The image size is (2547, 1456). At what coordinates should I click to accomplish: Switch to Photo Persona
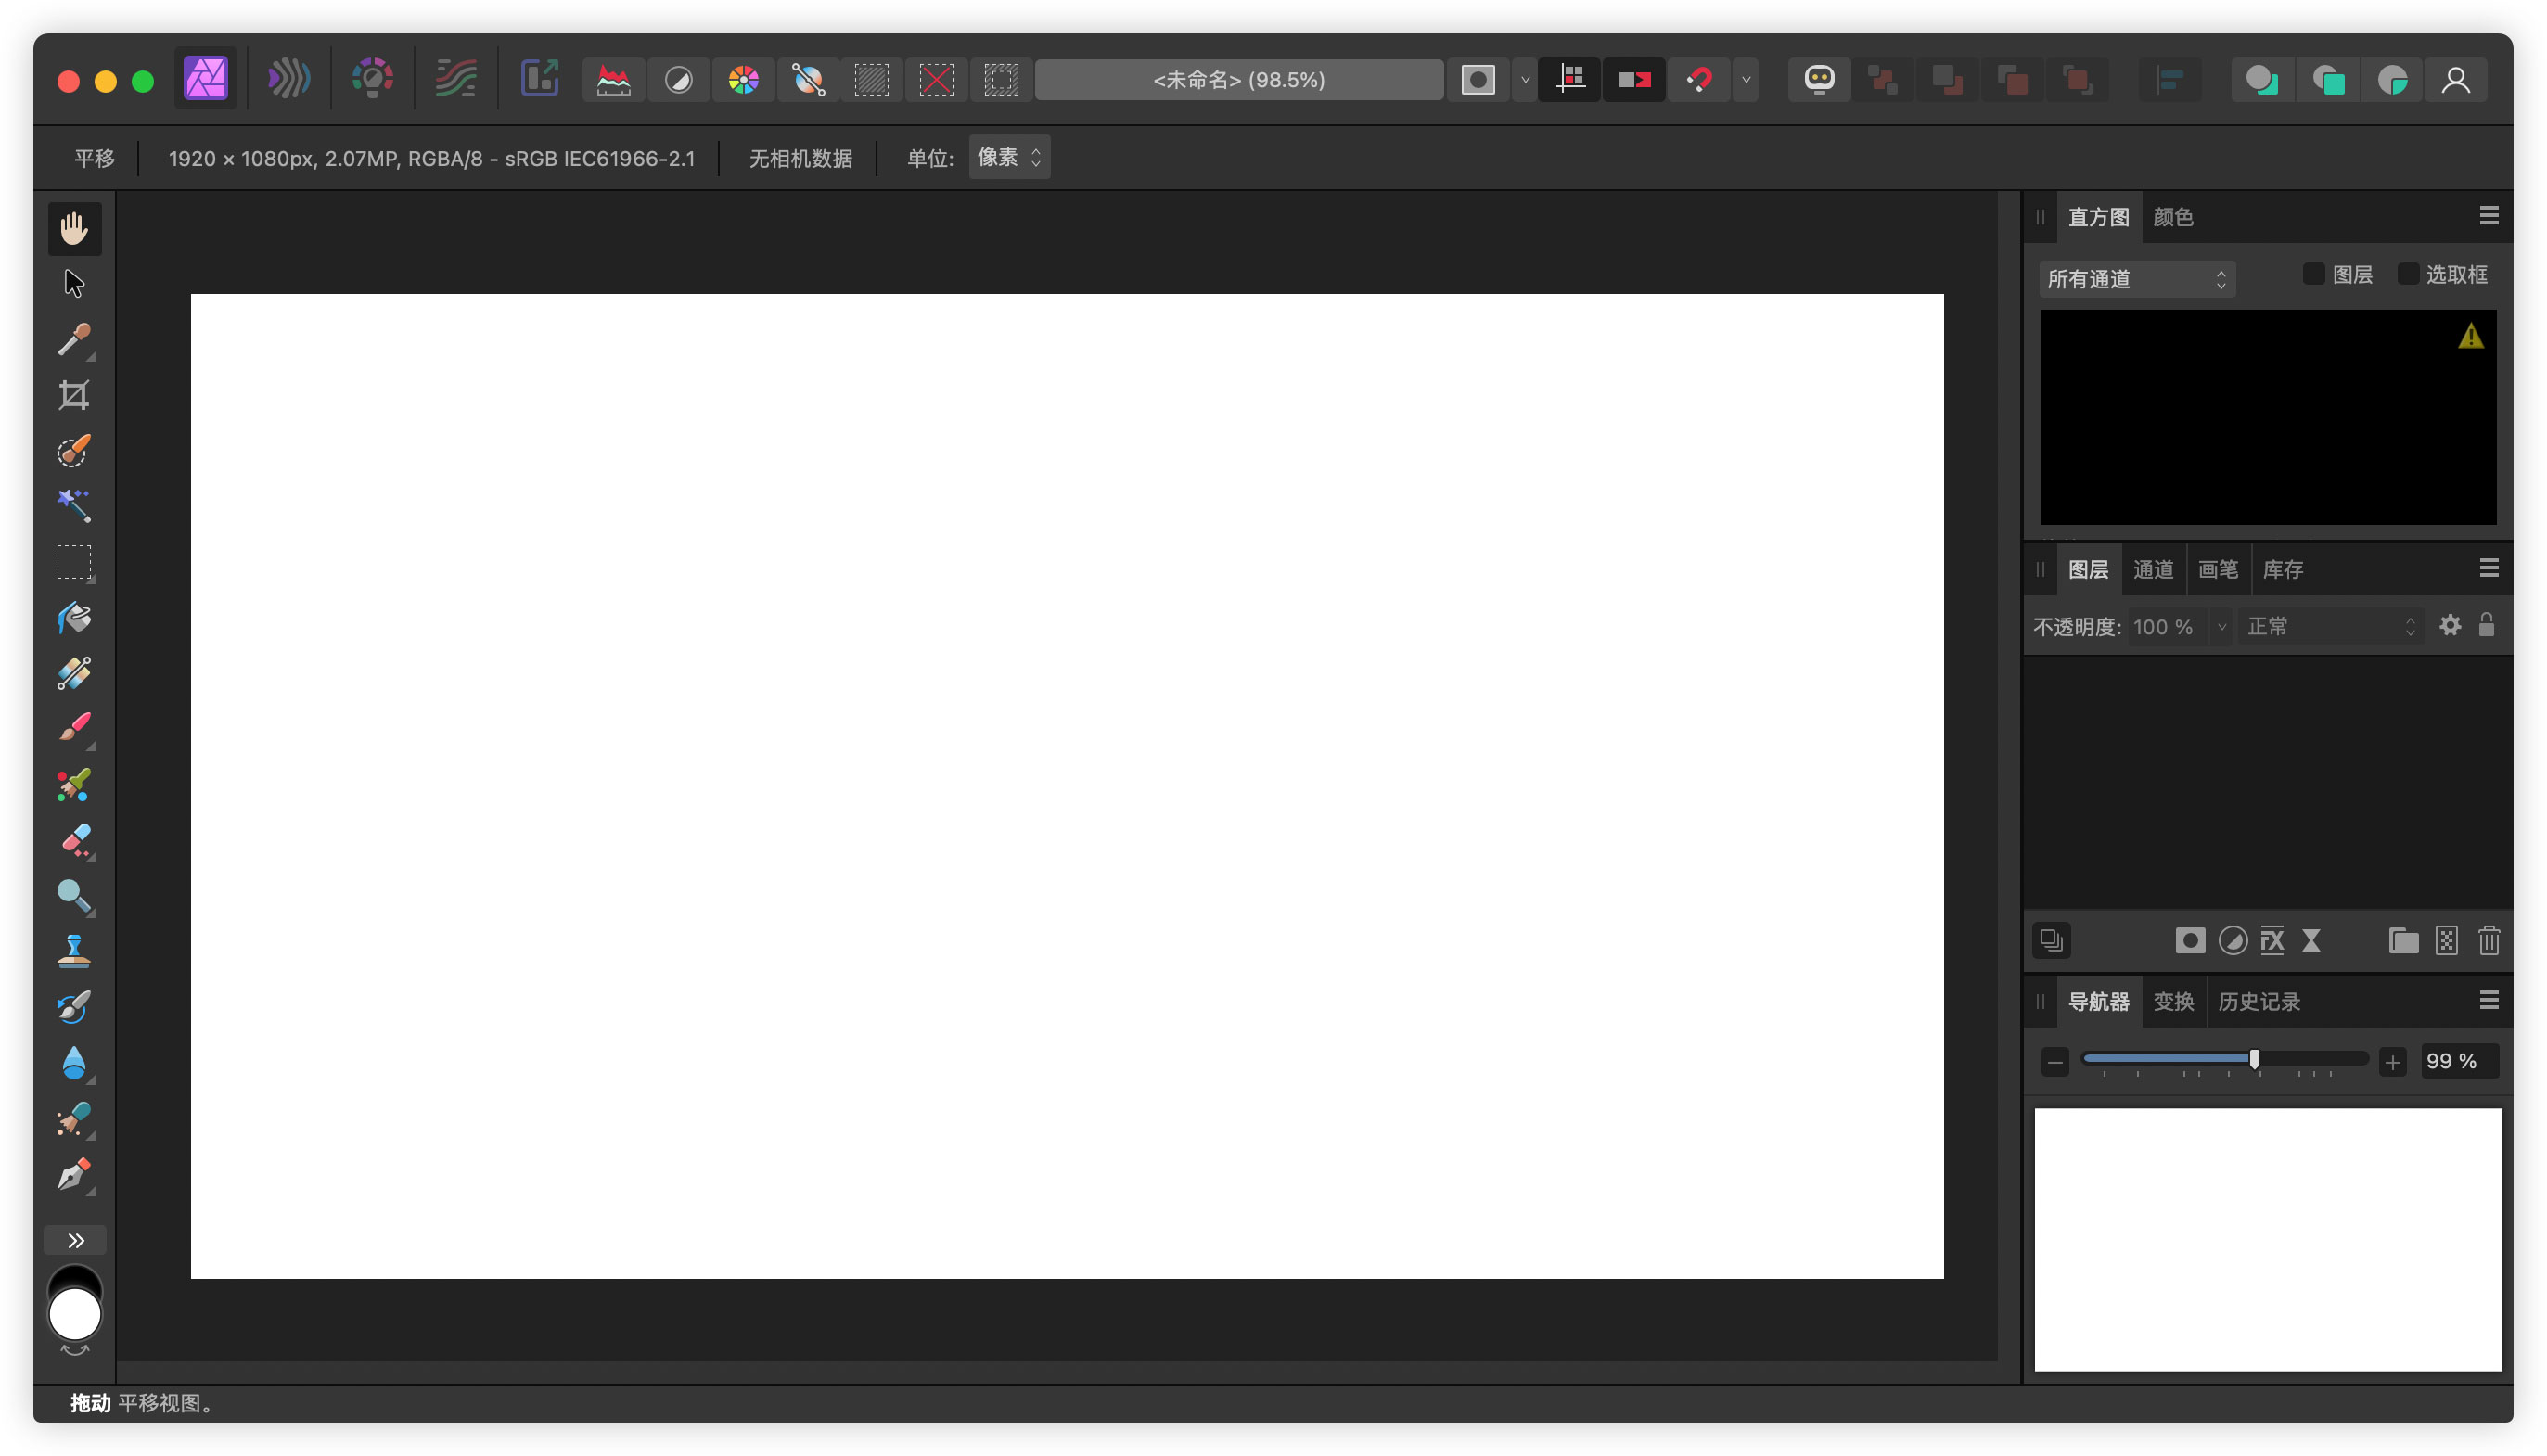[x=206, y=79]
